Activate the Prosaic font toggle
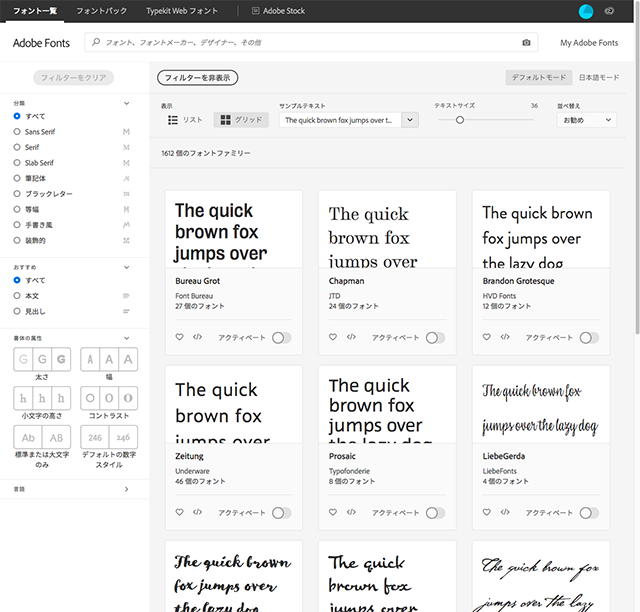Image resolution: width=640 pixels, height=612 pixels. [x=436, y=513]
